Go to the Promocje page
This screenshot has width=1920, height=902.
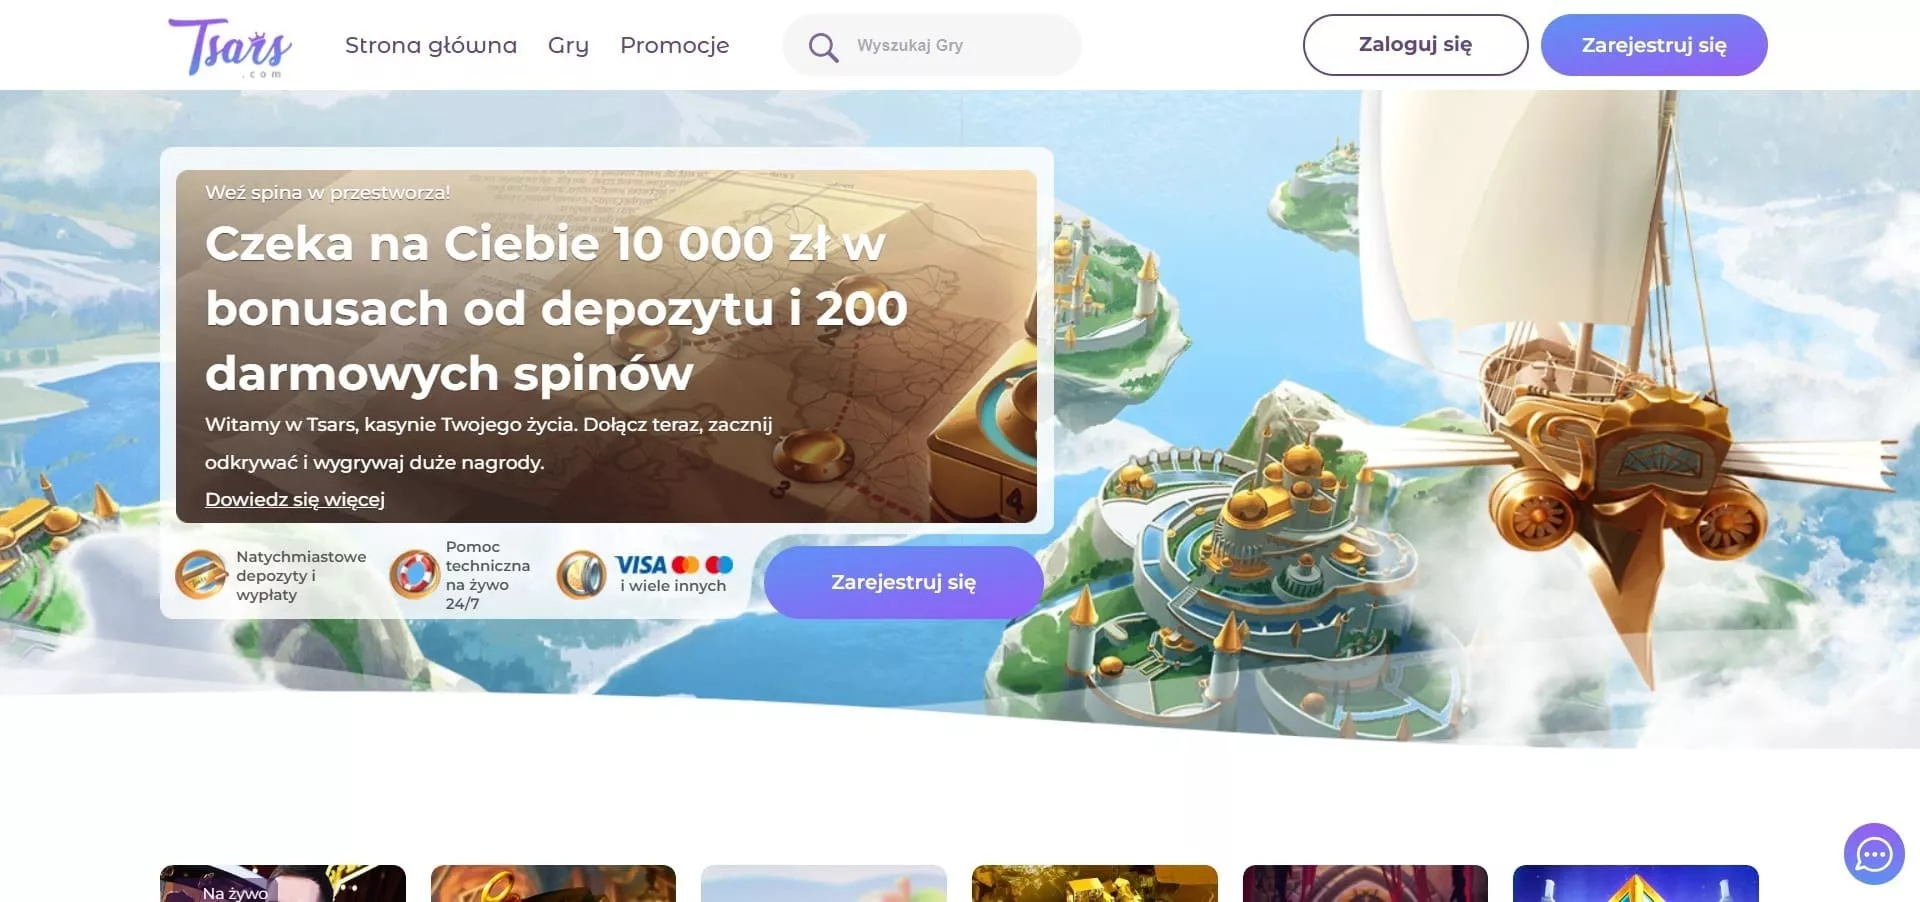coord(675,45)
